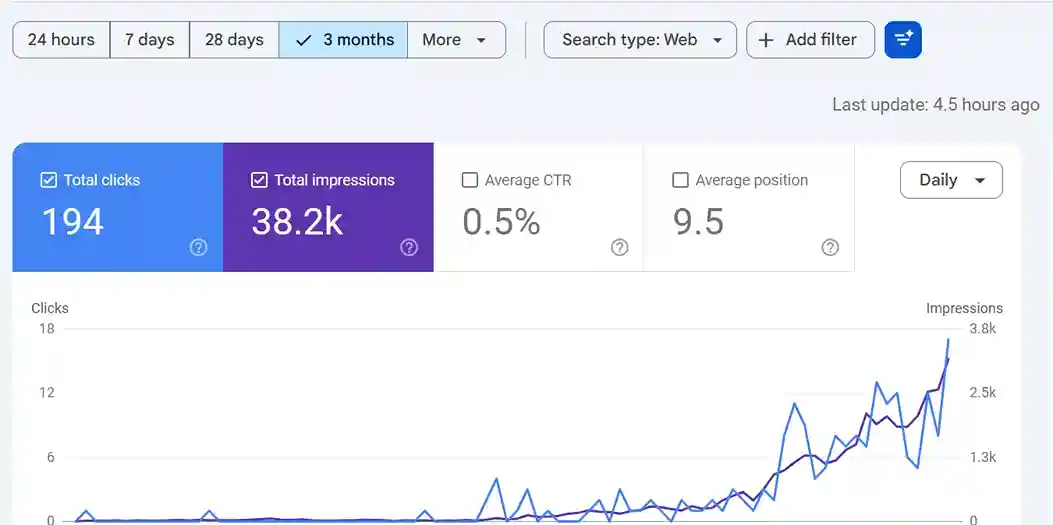Click the Impressions axis label
The width and height of the screenshot is (1053, 525).
point(964,308)
